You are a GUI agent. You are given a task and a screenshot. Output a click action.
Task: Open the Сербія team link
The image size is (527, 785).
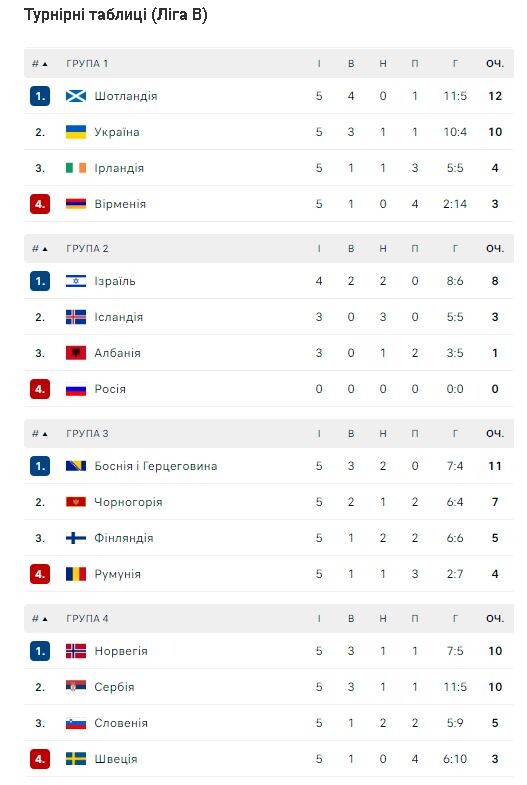(114, 687)
